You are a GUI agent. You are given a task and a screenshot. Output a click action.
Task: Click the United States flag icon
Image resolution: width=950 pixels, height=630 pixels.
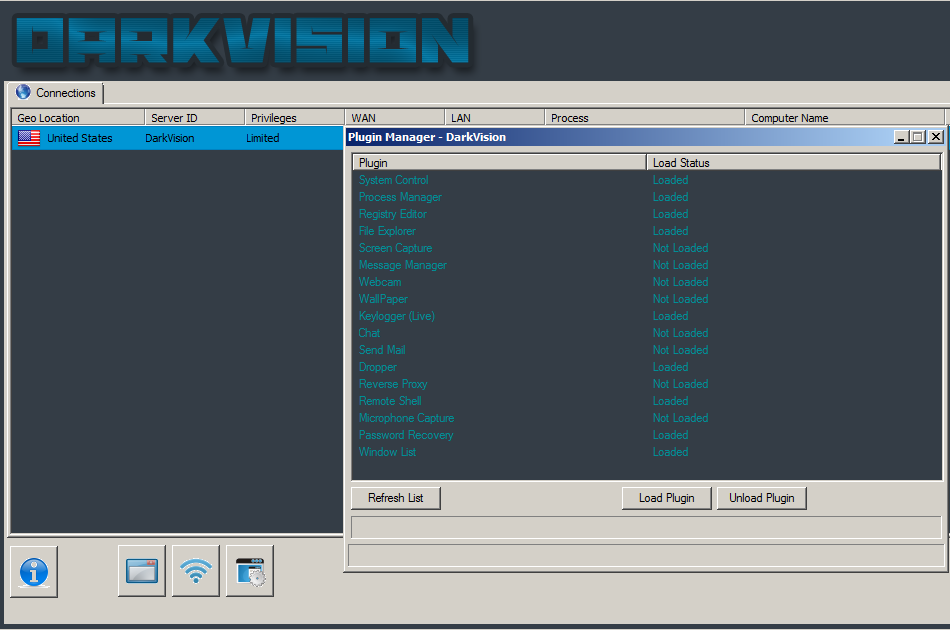(29, 138)
